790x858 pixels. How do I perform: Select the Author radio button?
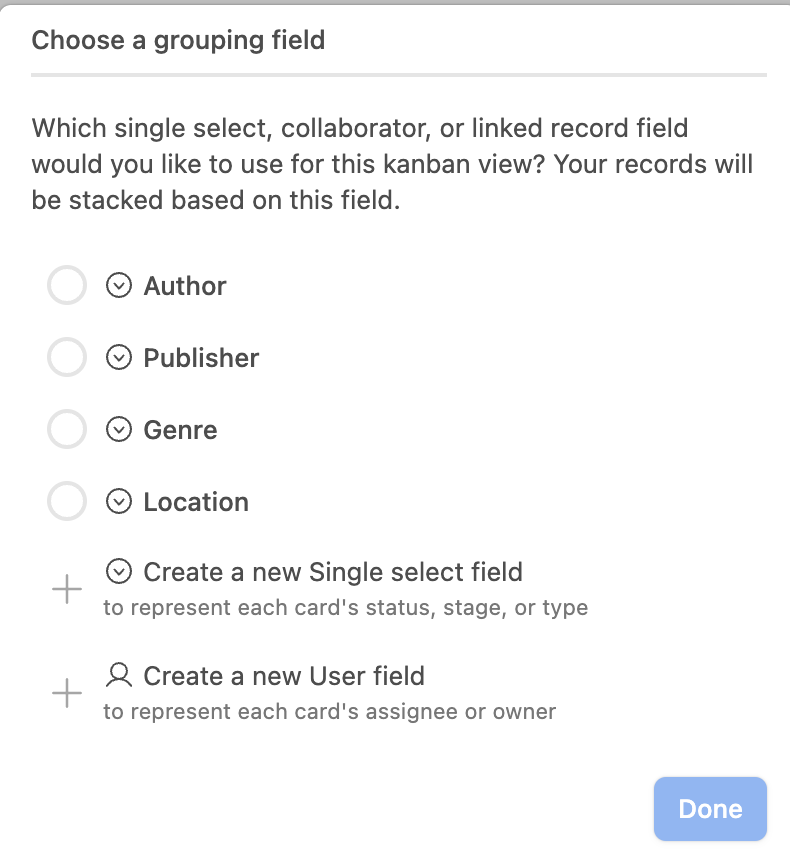(x=67, y=286)
